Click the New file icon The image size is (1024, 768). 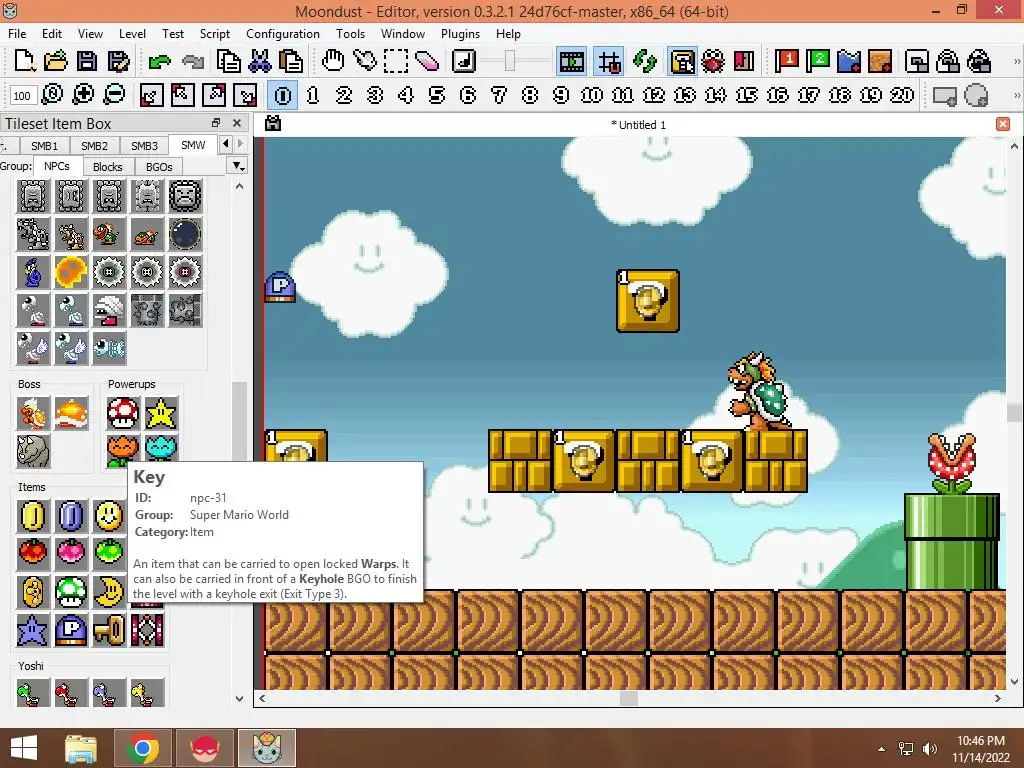click(x=24, y=61)
